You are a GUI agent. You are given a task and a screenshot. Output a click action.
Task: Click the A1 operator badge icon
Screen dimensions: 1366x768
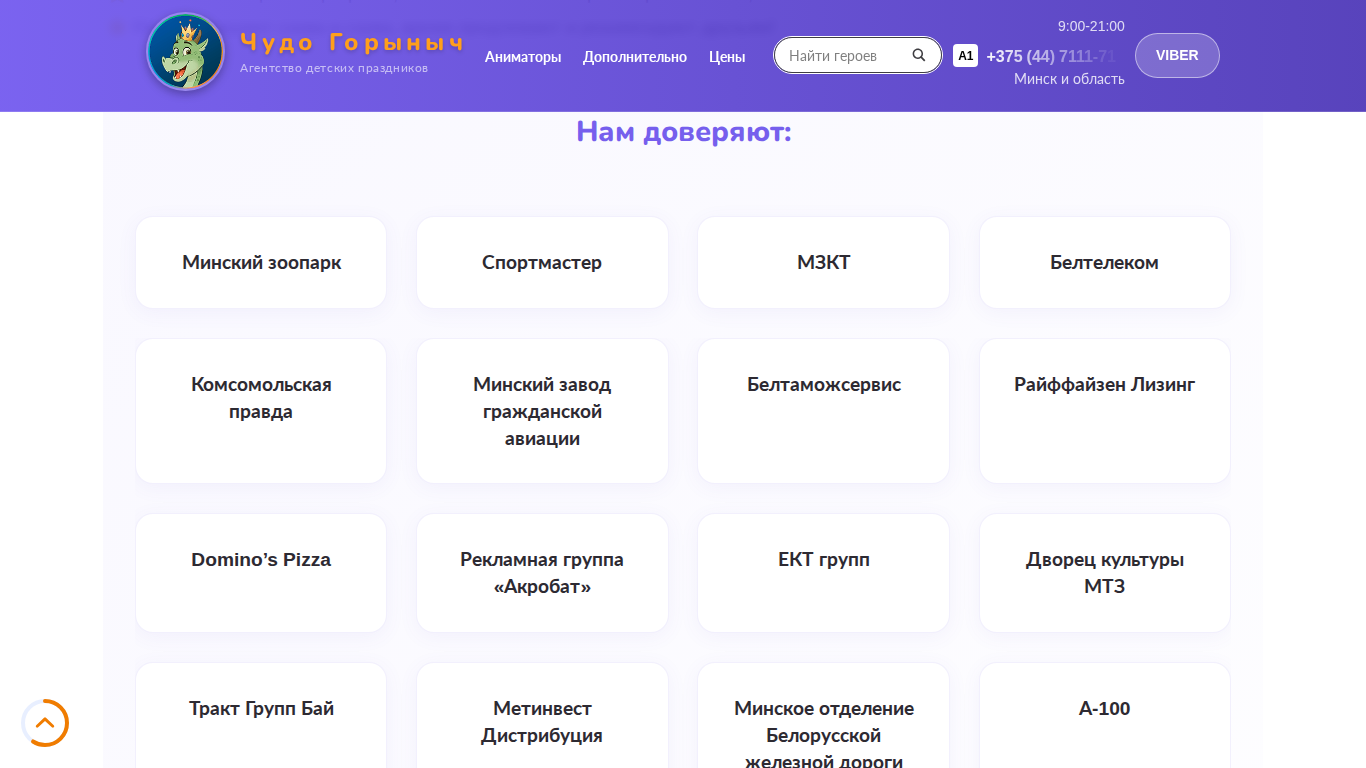click(965, 56)
